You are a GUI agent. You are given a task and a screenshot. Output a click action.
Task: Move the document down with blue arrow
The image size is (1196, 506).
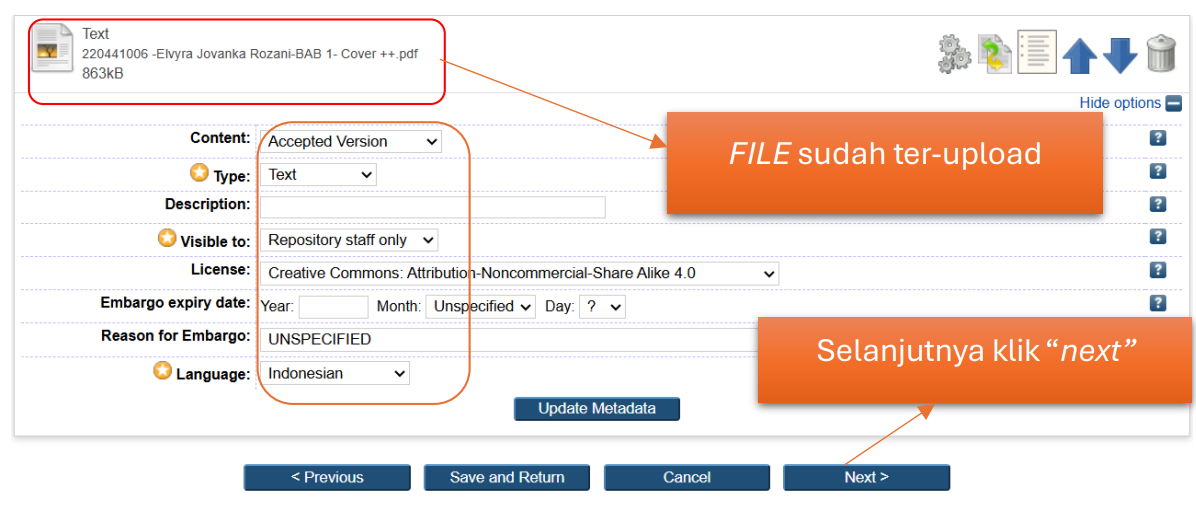[1120, 54]
